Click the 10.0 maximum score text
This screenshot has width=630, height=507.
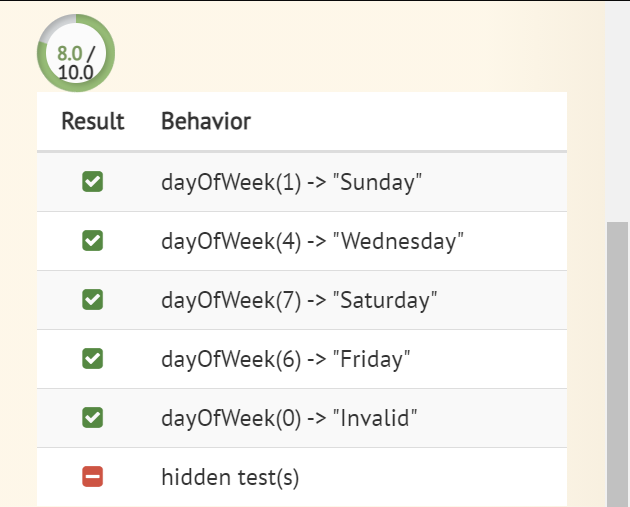pos(76,72)
